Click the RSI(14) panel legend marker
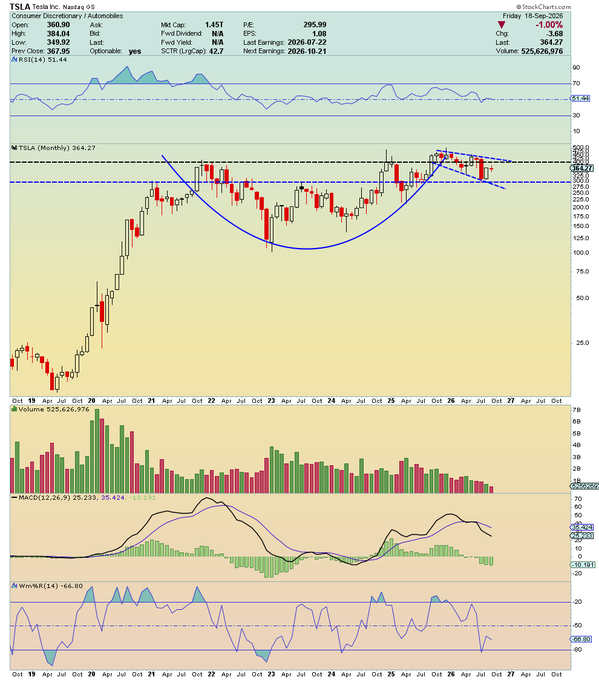This screenshot has width=599, height=680. coord(14,60)
